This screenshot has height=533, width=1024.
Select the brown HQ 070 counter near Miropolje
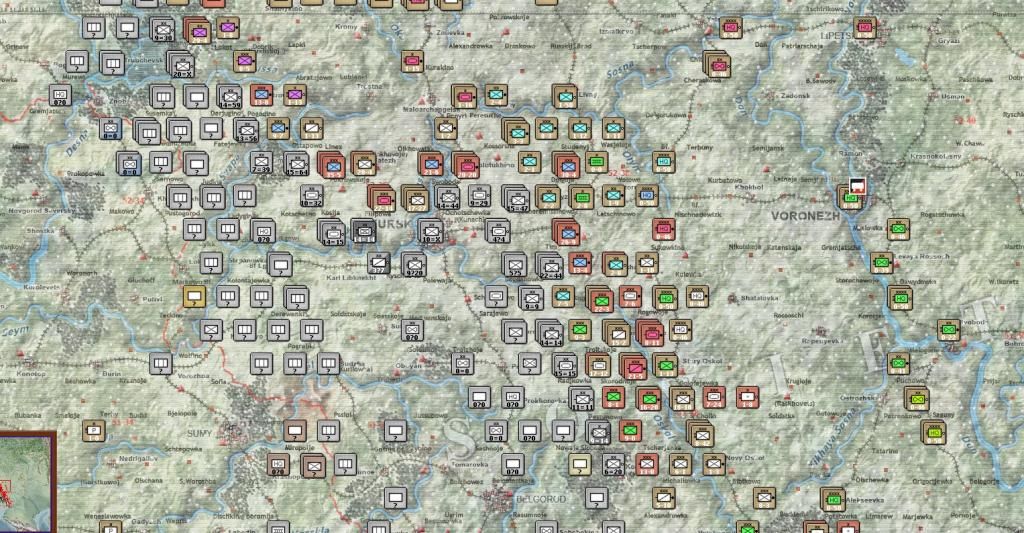pos(278,464)
